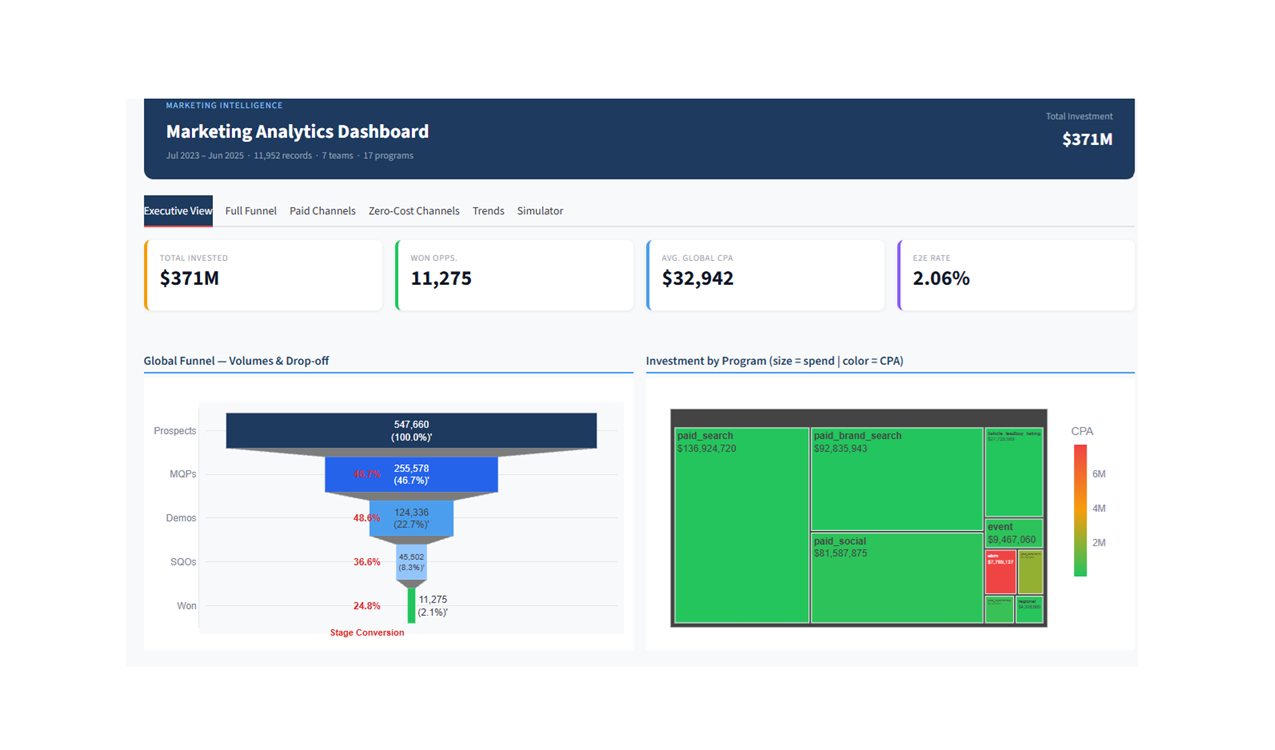Click the Won axis label
This screenshot has height=750, width=1275.
tap(187, 606)
